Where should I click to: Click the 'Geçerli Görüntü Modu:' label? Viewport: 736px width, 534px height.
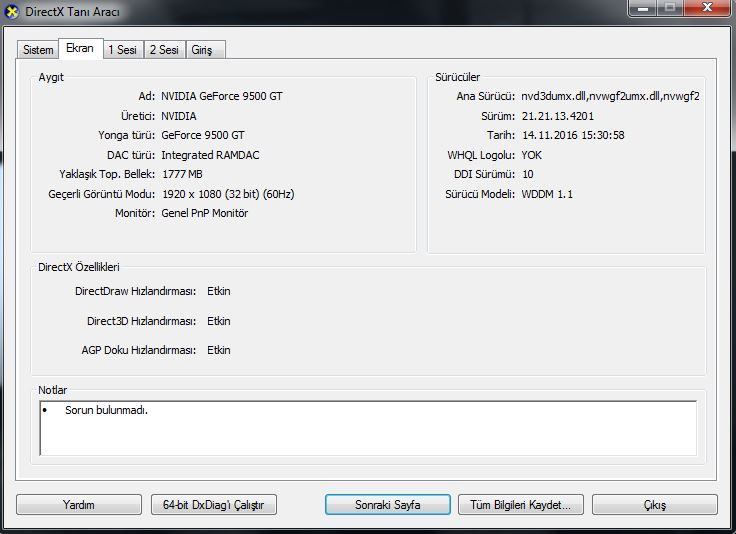click(101, 194)
